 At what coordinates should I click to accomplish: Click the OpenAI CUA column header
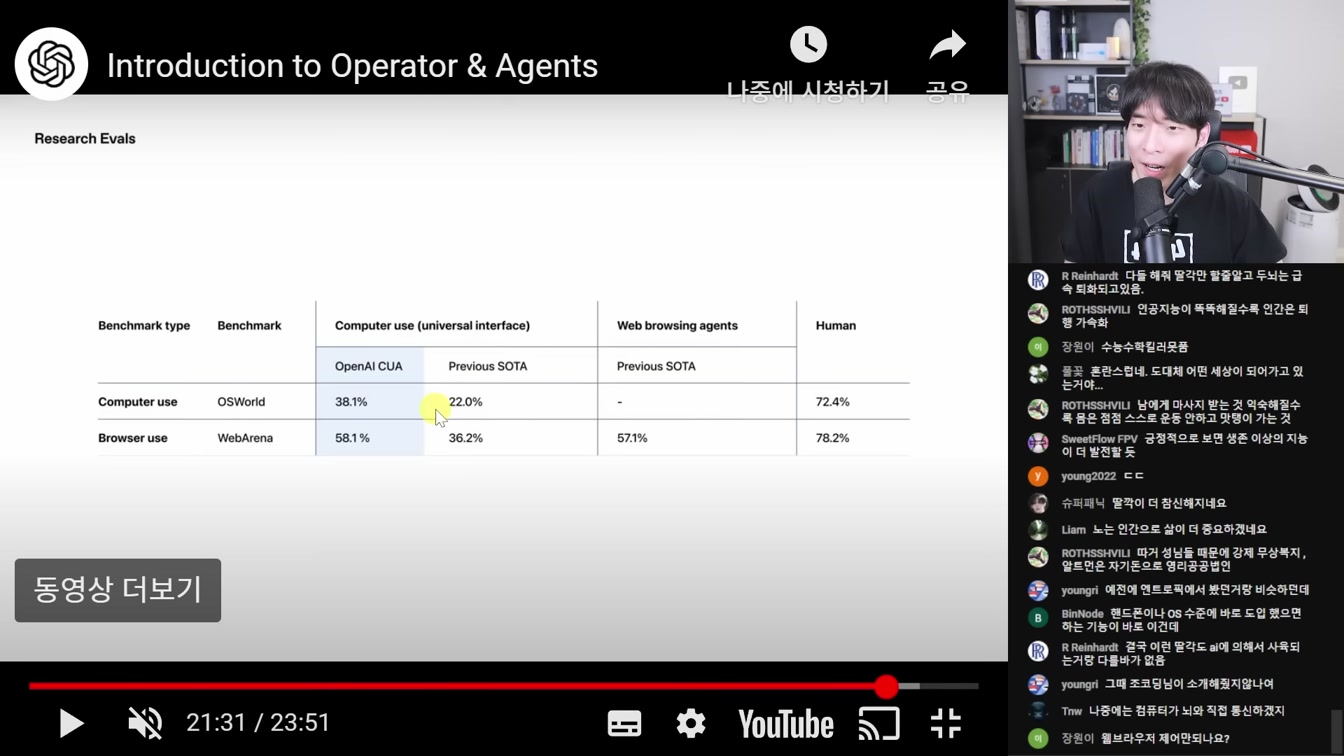[x=369, y=366]
